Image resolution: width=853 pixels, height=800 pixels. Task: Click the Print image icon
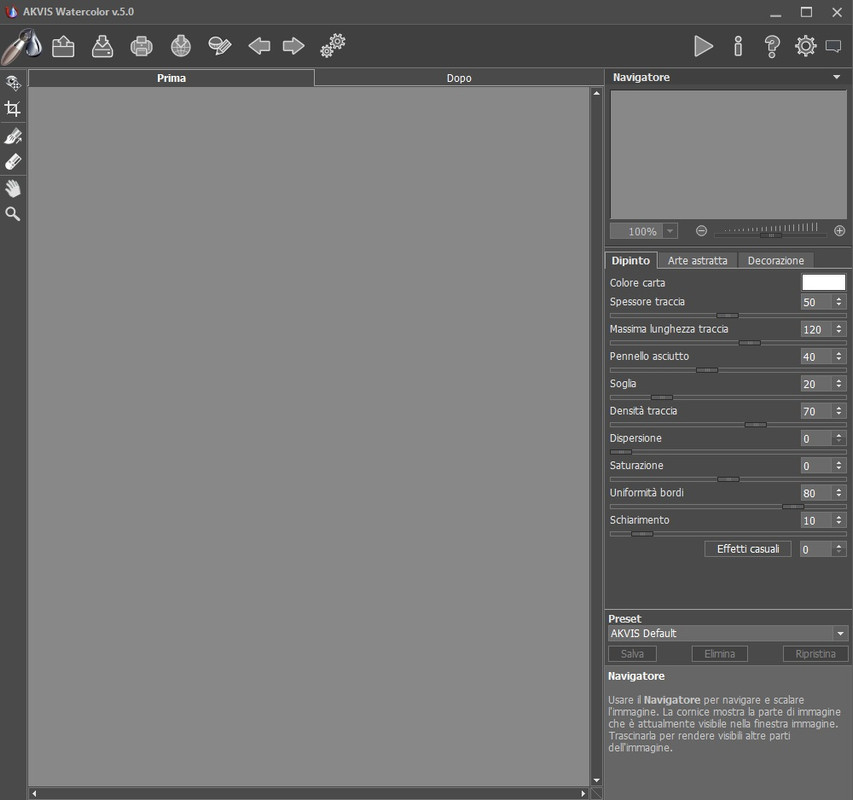pyautogui.click(x=141, y=46)
